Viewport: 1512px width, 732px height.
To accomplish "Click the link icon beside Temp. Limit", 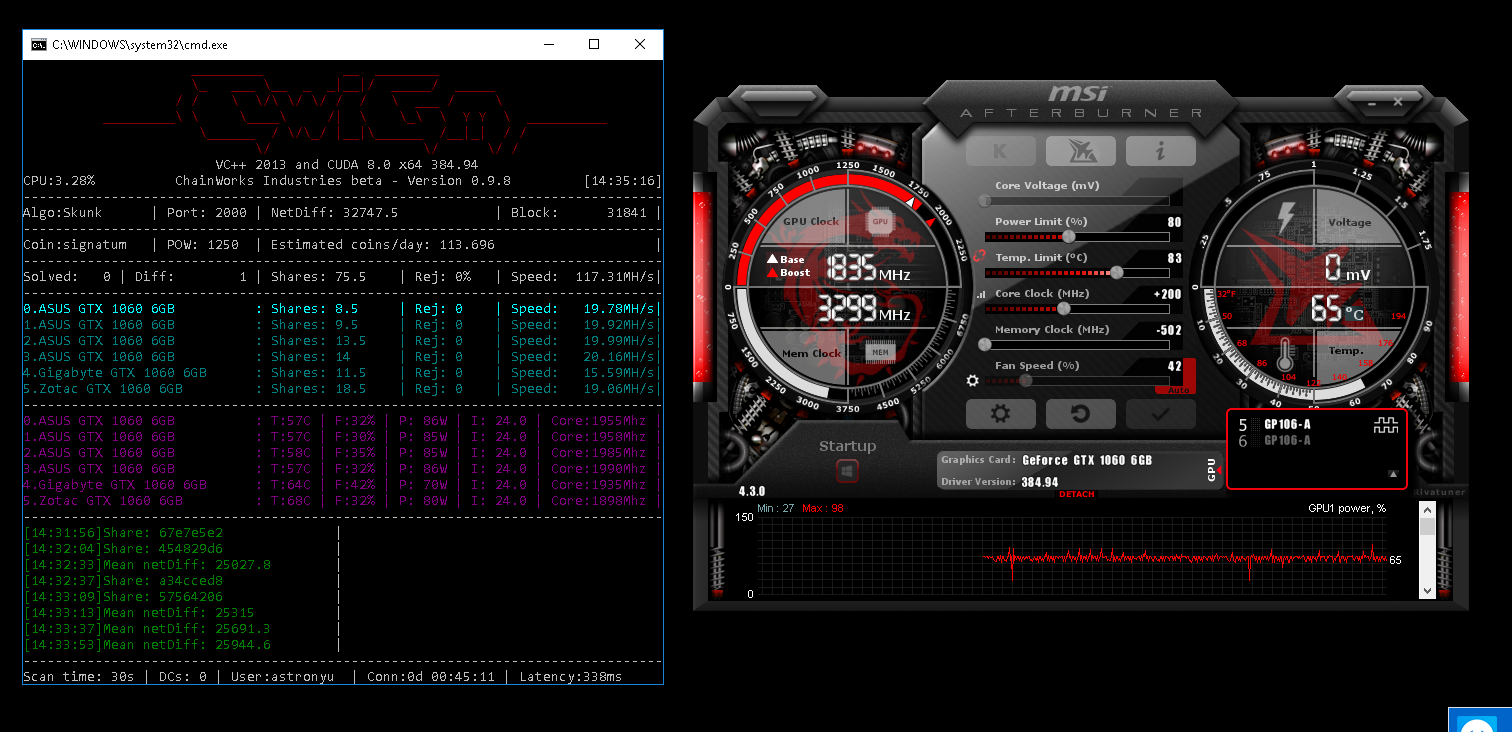I will (980, 256).
